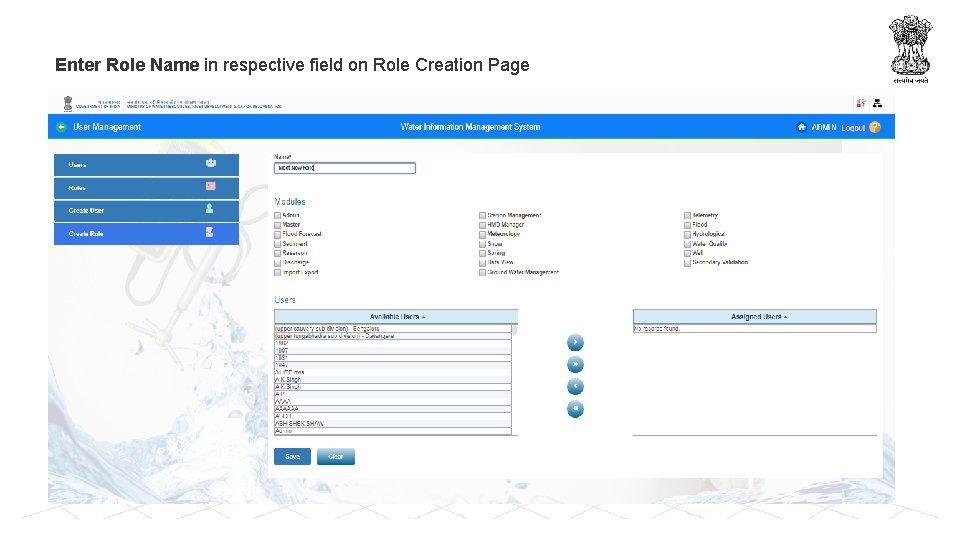960x540 pixels.
Task: Check the Water Quality module
Action: pos(688,244)
